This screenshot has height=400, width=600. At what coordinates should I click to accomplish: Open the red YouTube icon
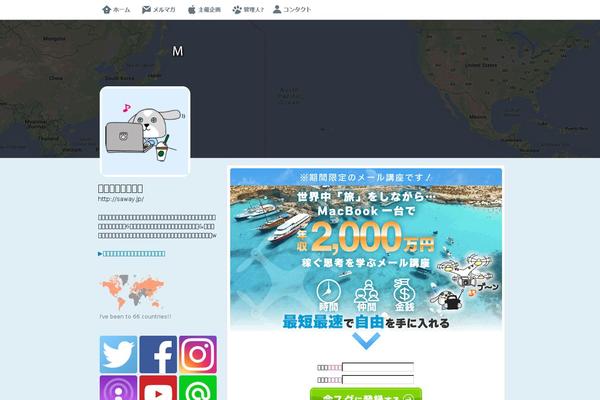[158, 388]
